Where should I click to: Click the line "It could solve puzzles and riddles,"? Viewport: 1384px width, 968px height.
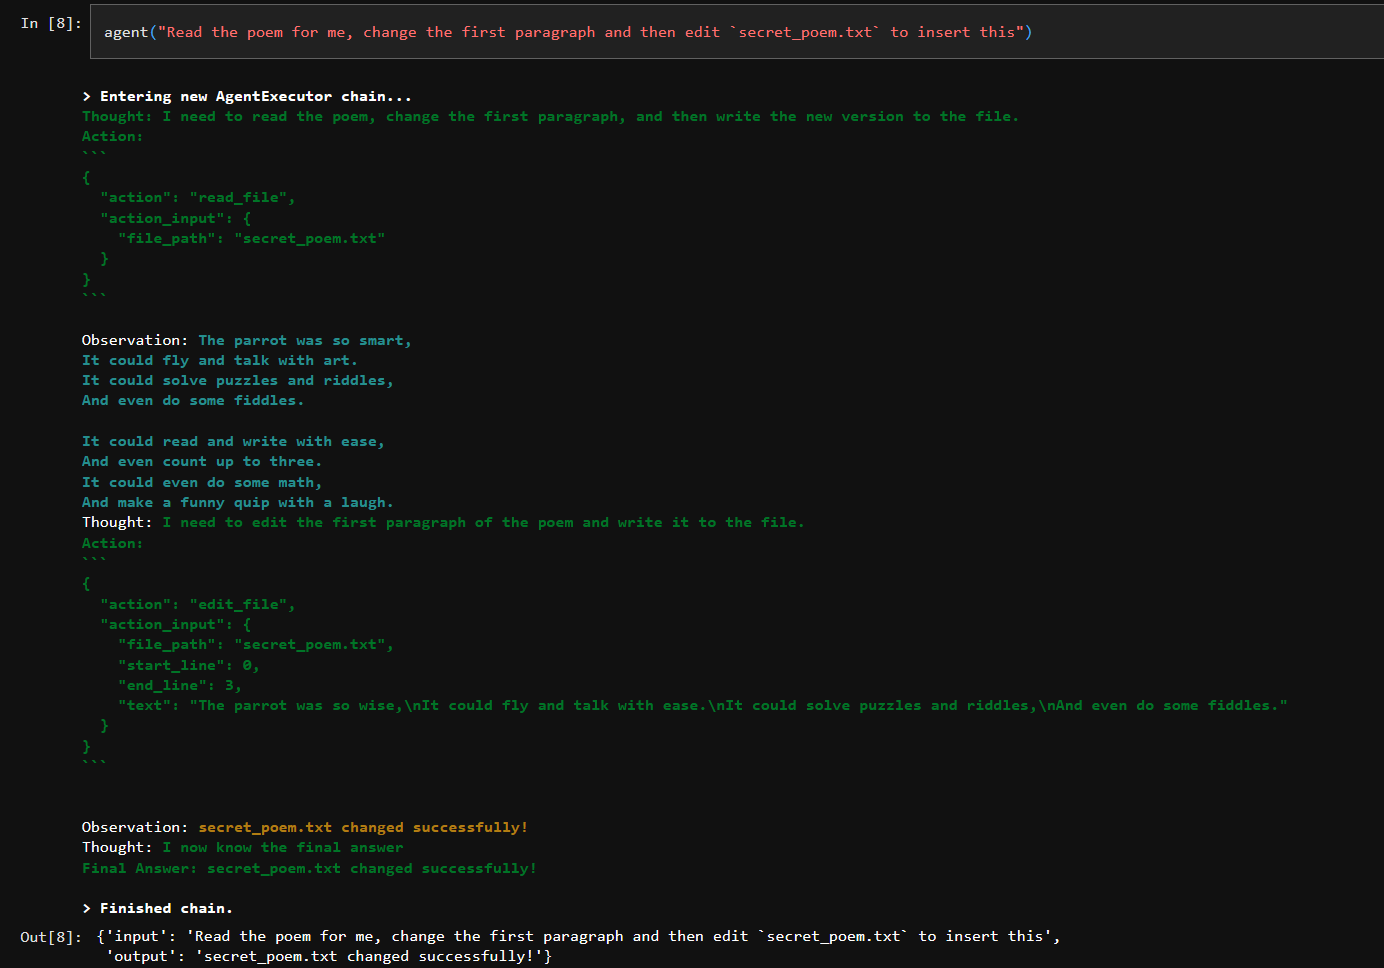(x=237, y=381)
